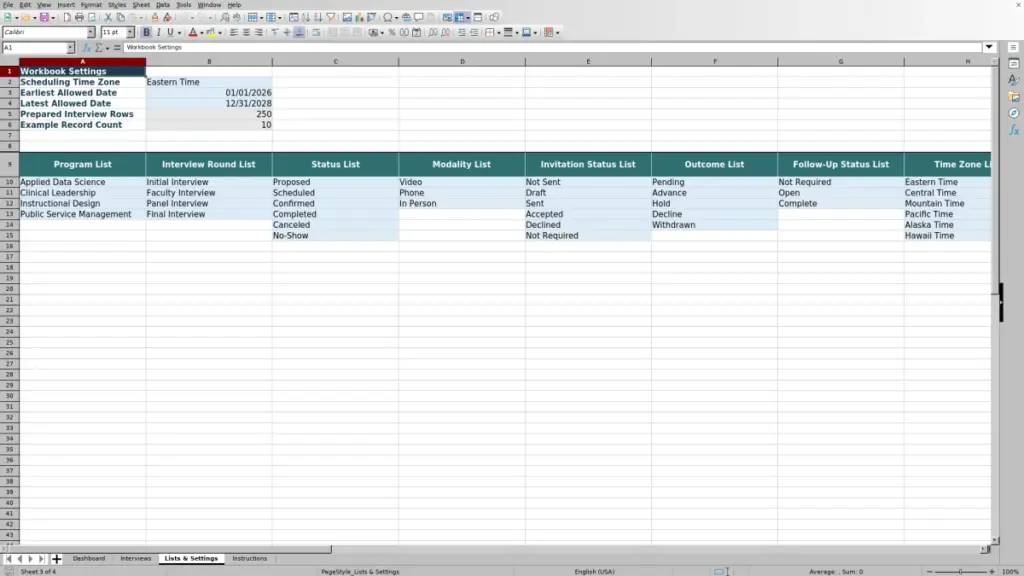This screenshot has height=576, width=1024.
Task: Click the Save document icon
Action: click(x=44, y=18)
